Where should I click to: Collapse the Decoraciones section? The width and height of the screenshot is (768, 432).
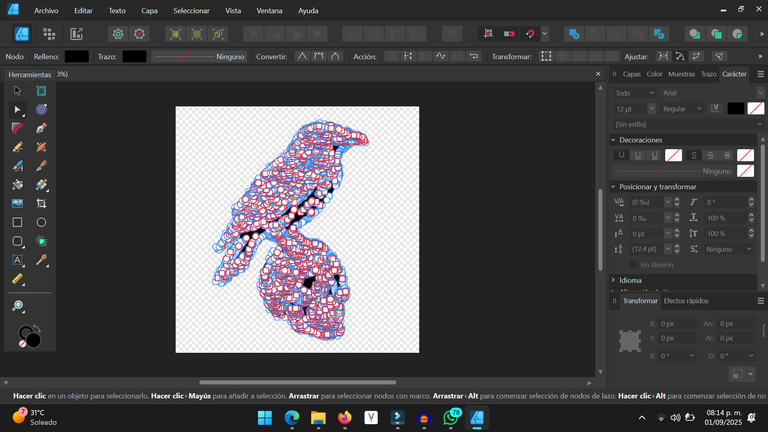(613, 140)
